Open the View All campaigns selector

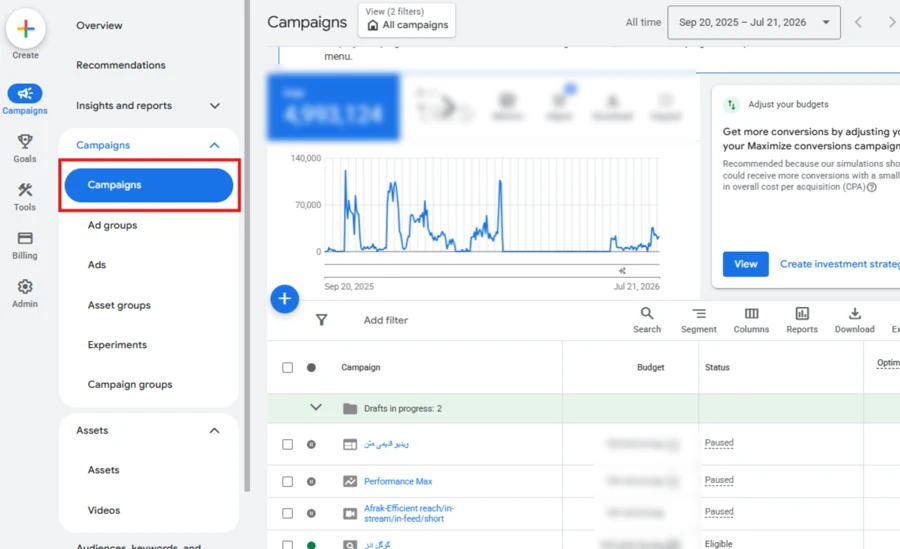coord(407,20)
